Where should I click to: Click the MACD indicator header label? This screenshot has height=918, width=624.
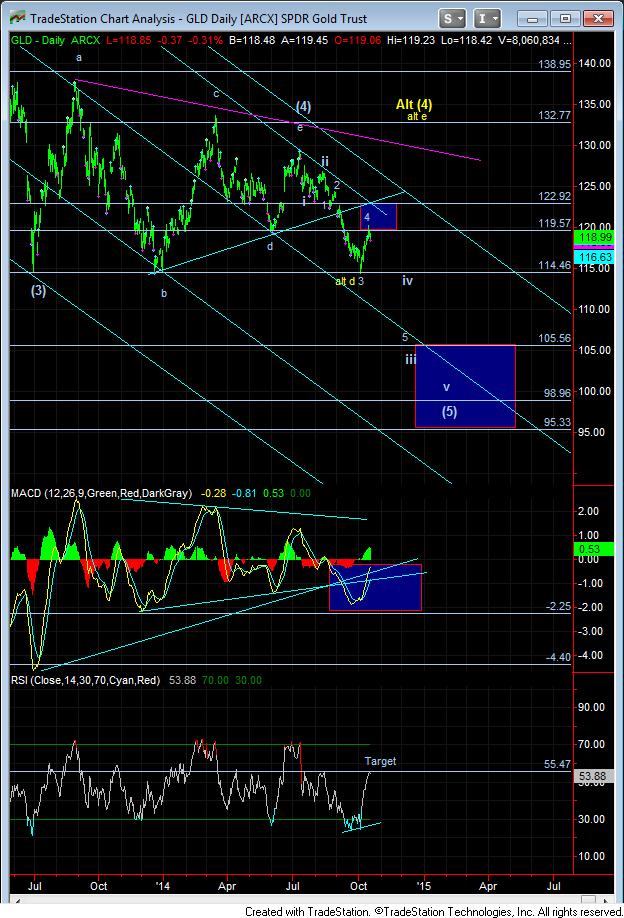[x=101, y=494]
